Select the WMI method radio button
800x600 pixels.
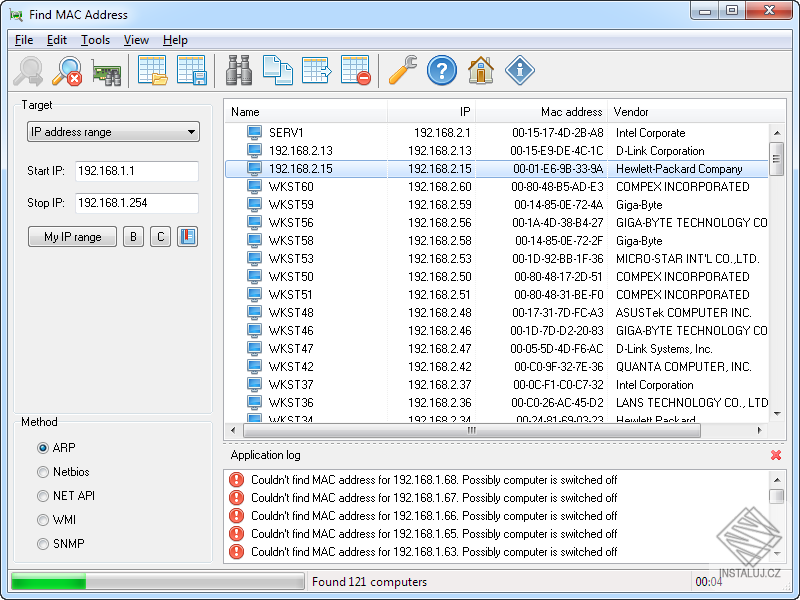point(43,520)
